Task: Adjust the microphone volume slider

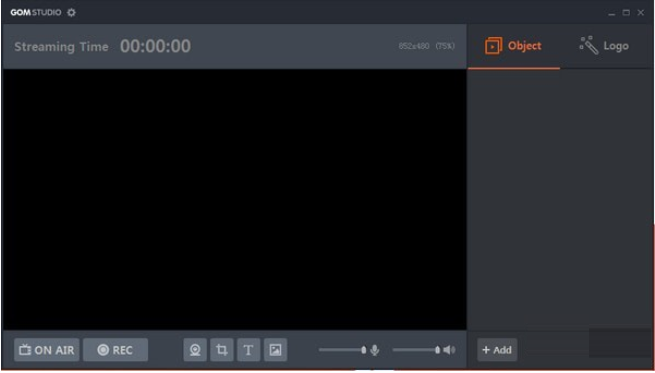Action: (343, 350)
